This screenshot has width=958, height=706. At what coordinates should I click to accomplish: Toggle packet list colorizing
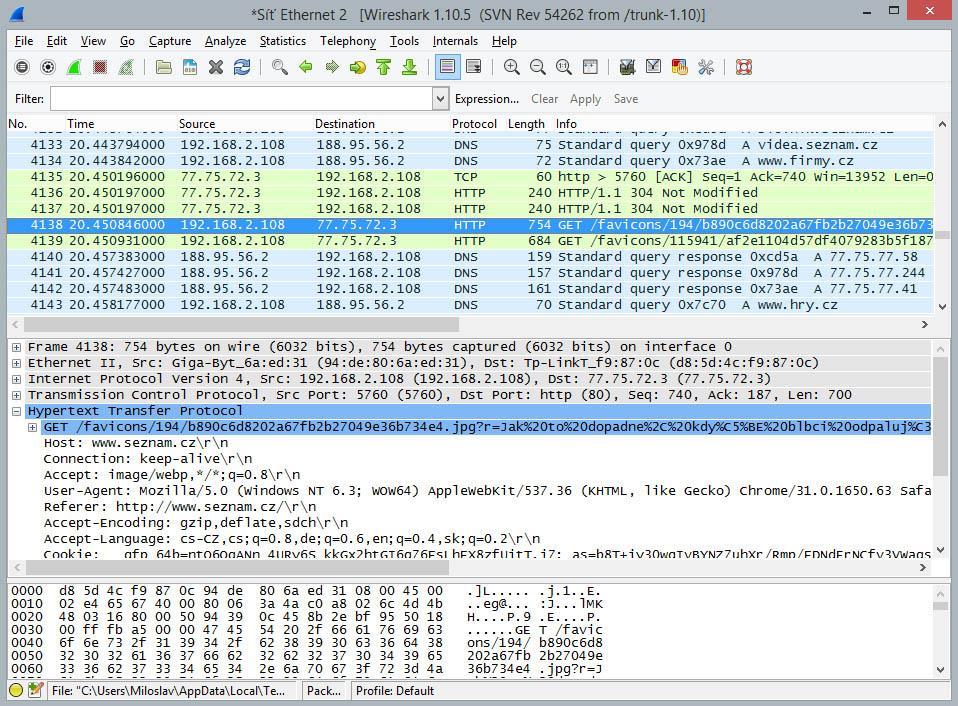[447, 67]
